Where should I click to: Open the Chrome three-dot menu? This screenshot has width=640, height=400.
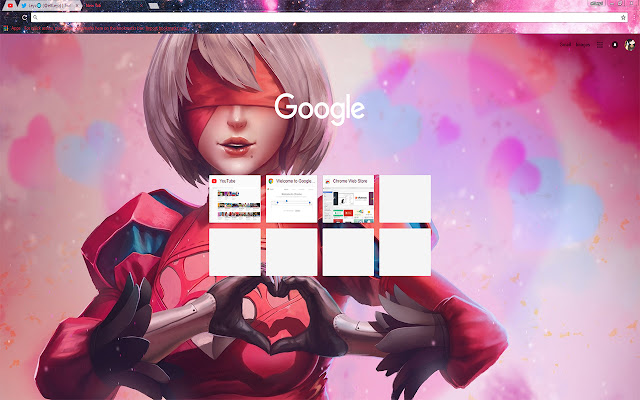coord(634,18)
